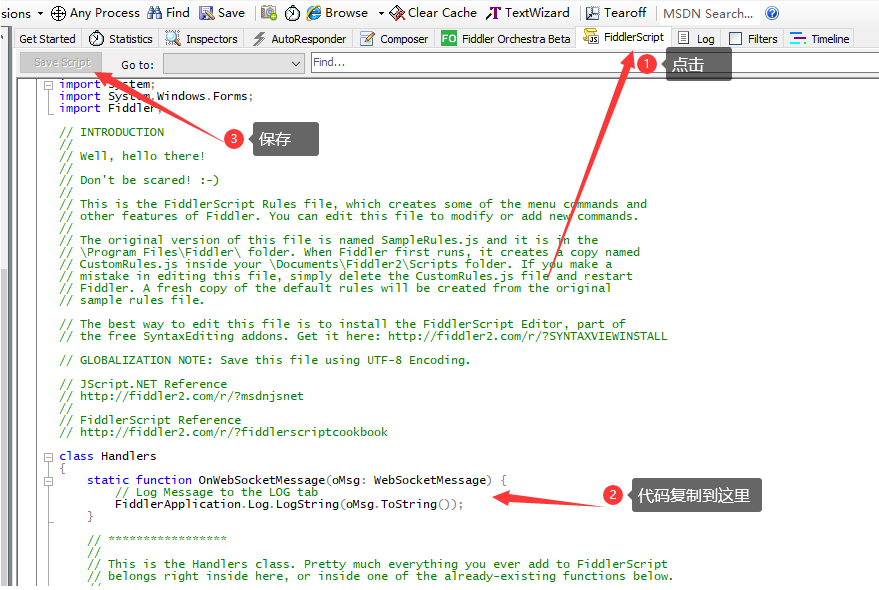
Task: Click the 'GLOBALIZATION NOTE' comment line
Action: tap(265, 361)
